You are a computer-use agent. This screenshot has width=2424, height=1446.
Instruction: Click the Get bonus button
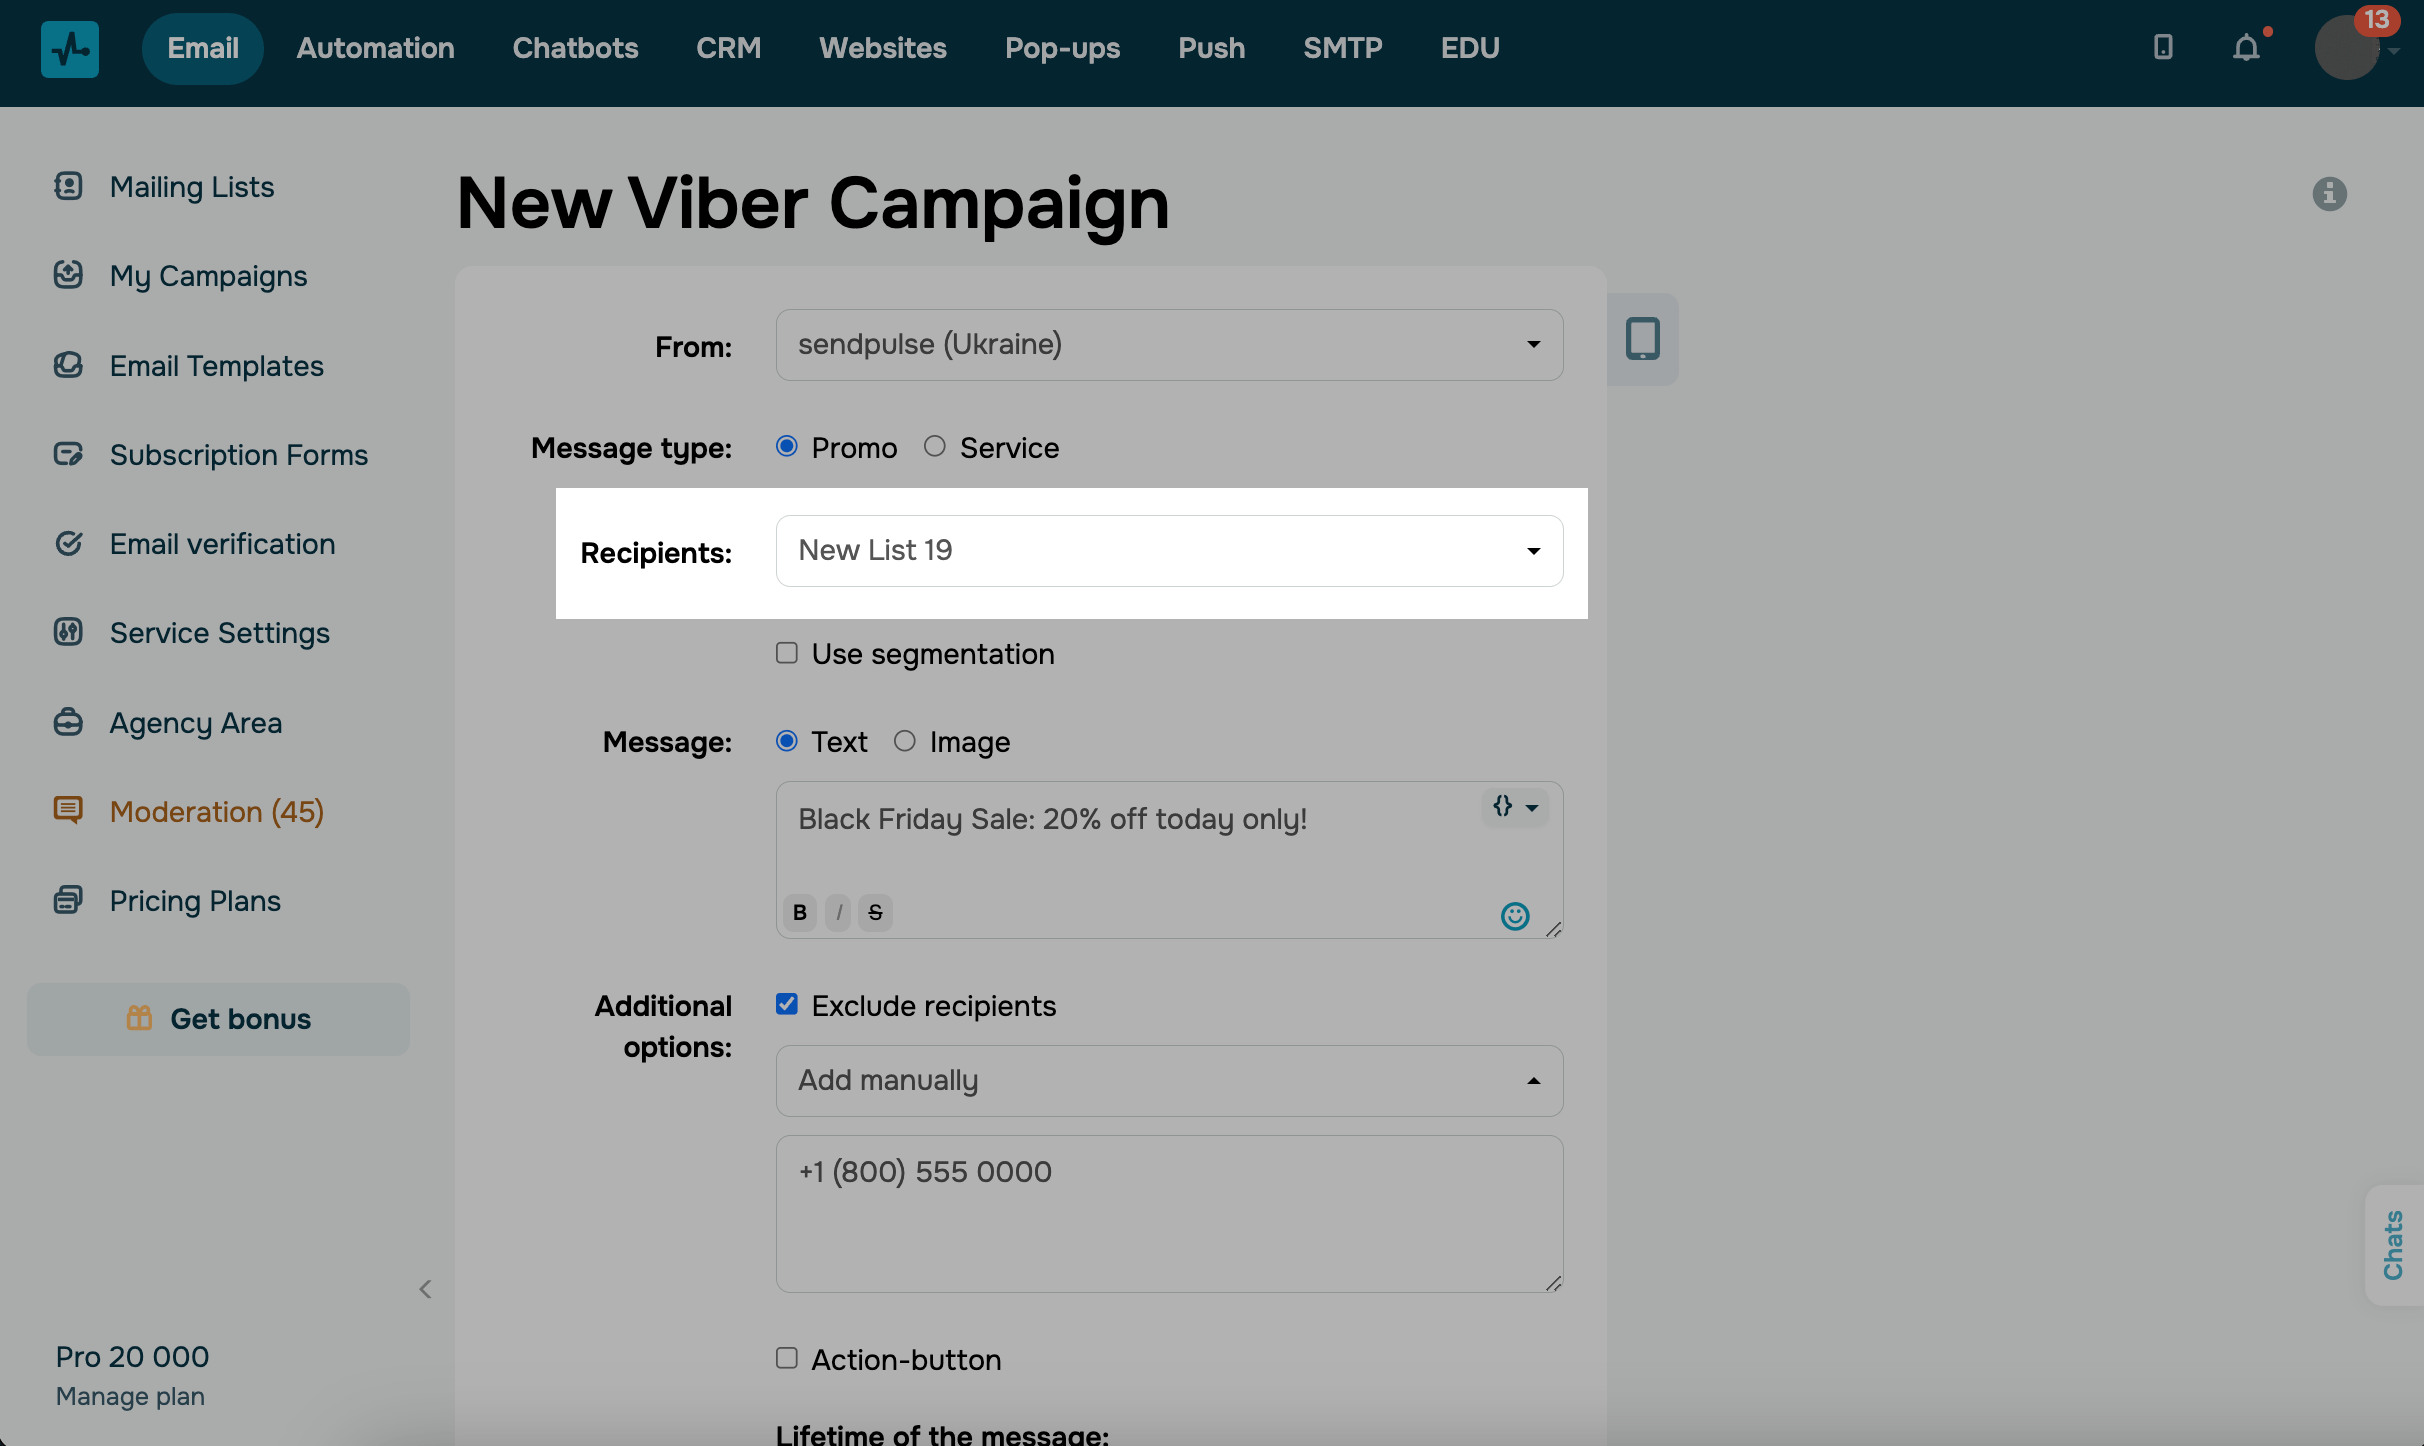tap(218, 1019)
